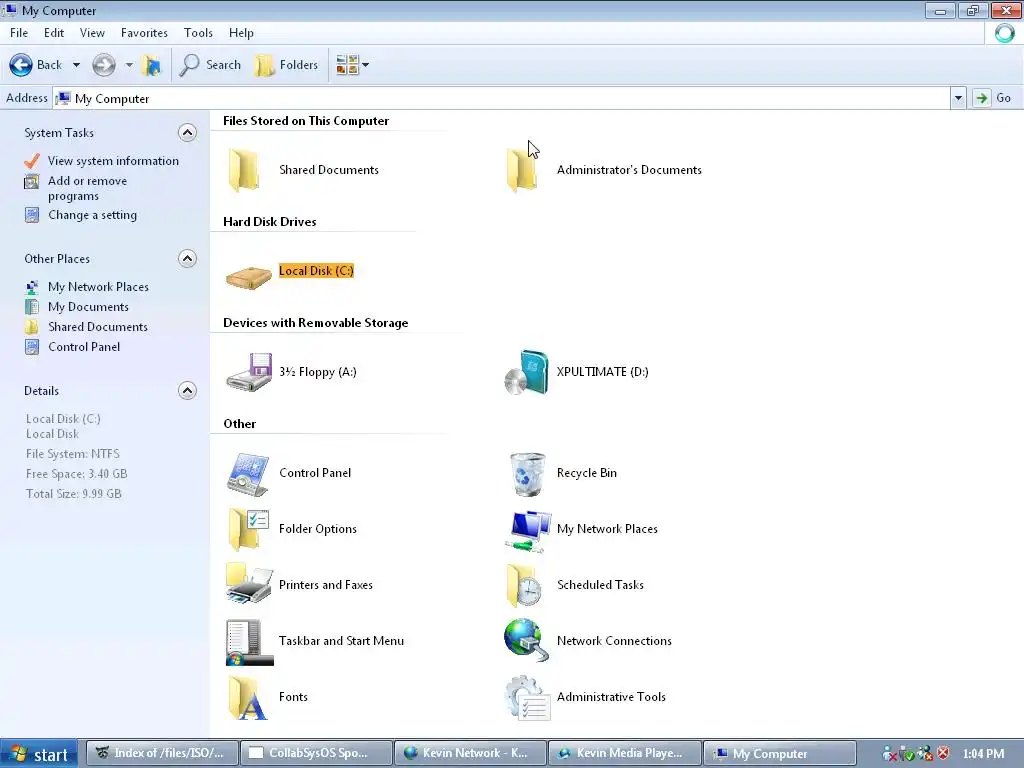This screenshot has width=1024, height=768.
Task: Click the File System: NTFS detail
Action: tap(72, 454)
